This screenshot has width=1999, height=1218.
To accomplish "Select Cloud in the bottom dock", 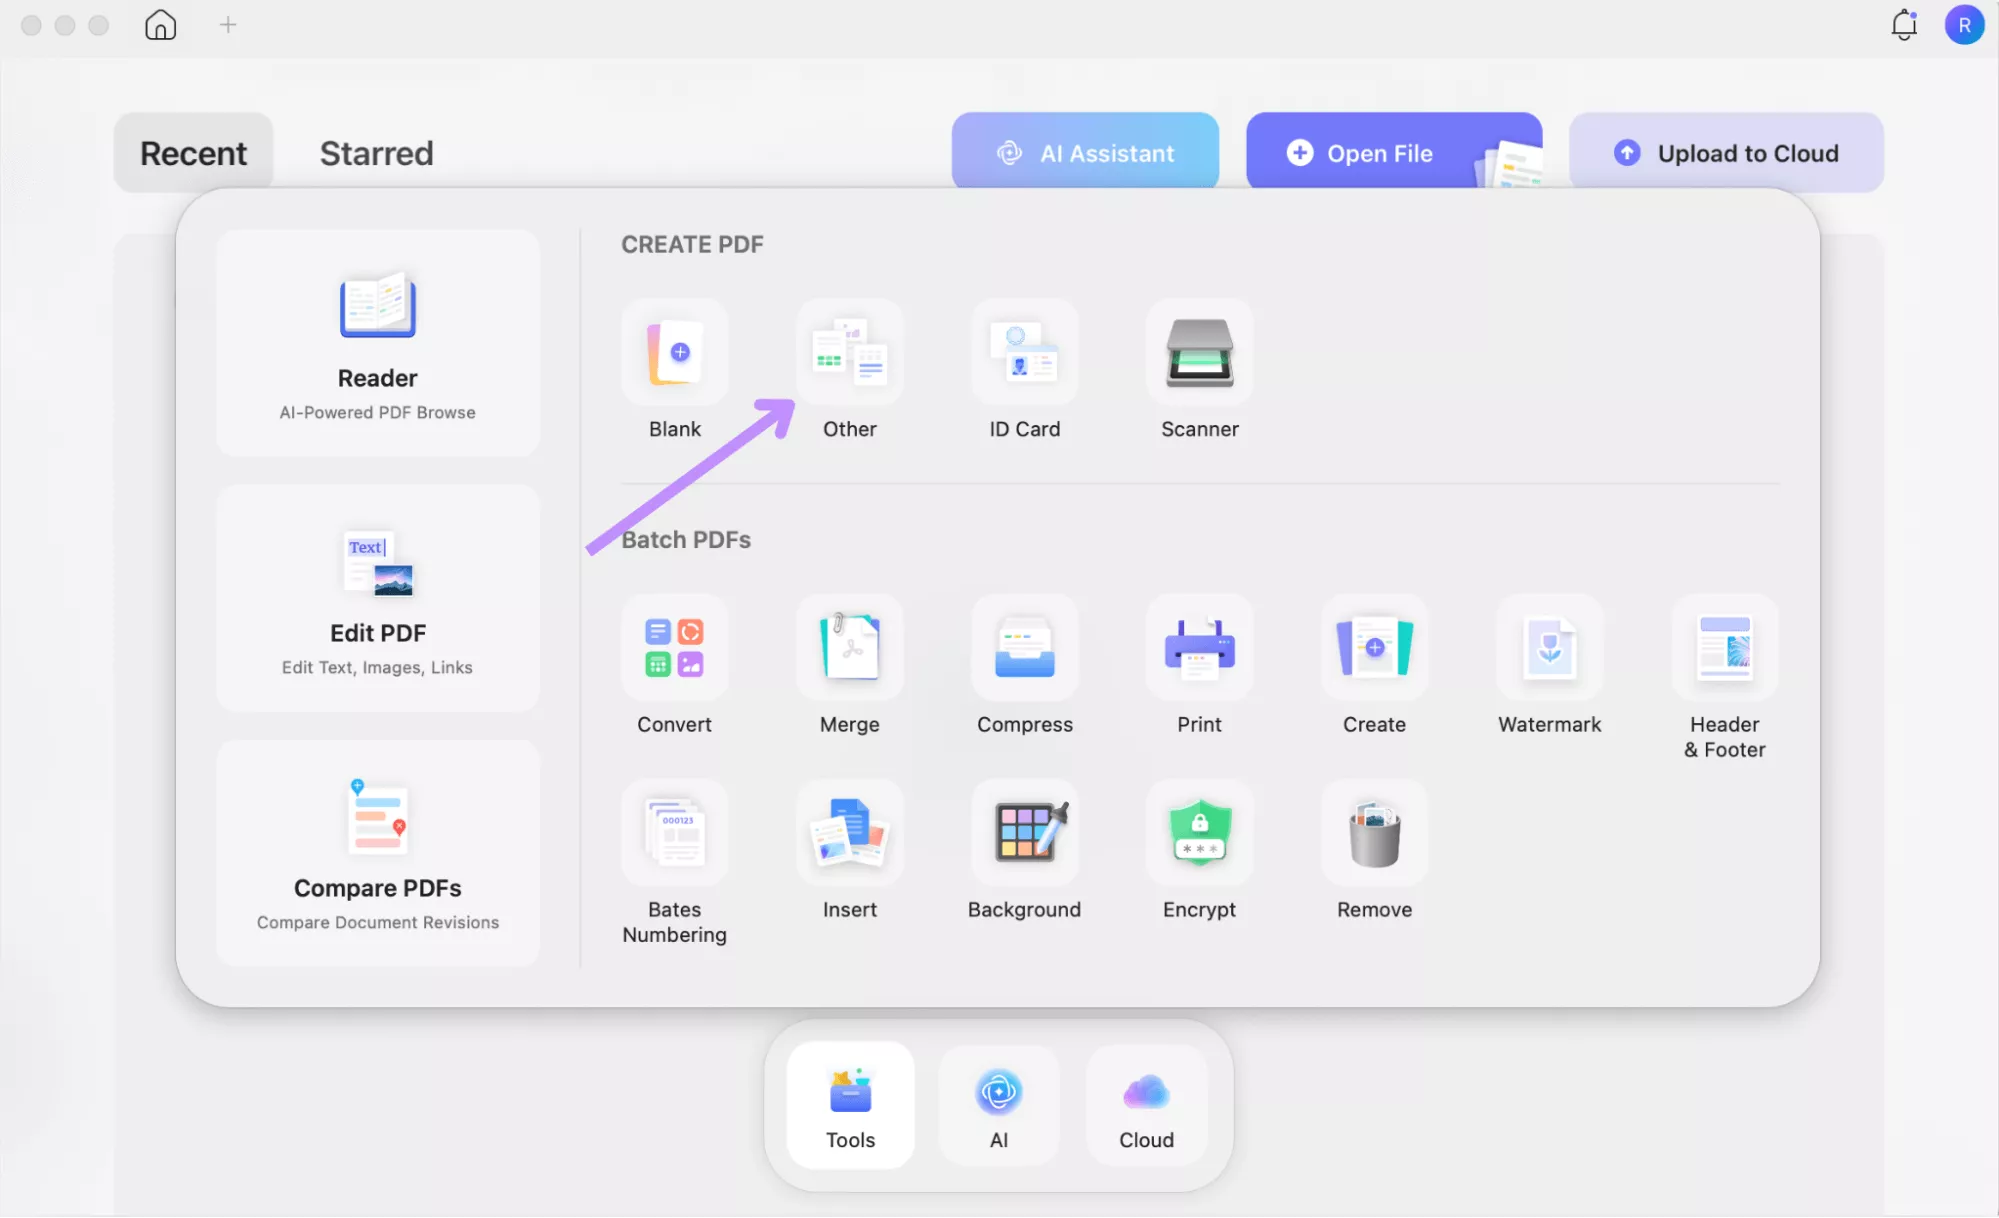I will click(1147, 1106).
